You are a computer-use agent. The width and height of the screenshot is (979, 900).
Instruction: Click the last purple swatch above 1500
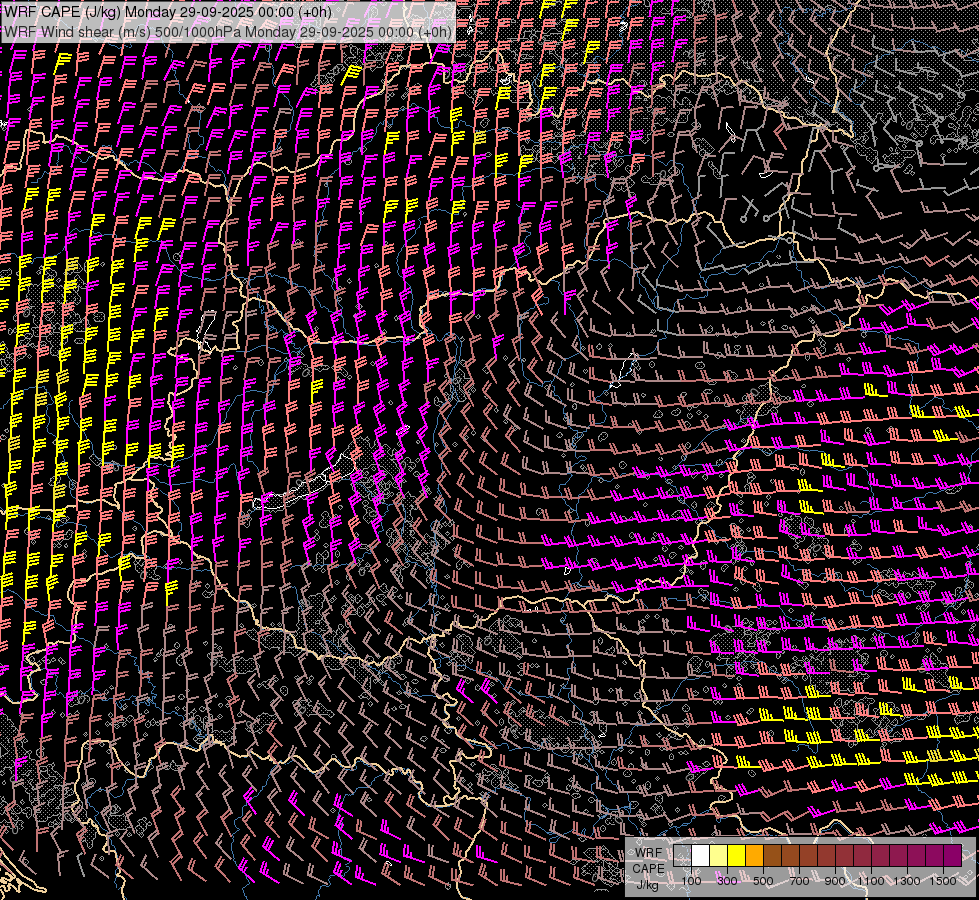coord(952,855)
